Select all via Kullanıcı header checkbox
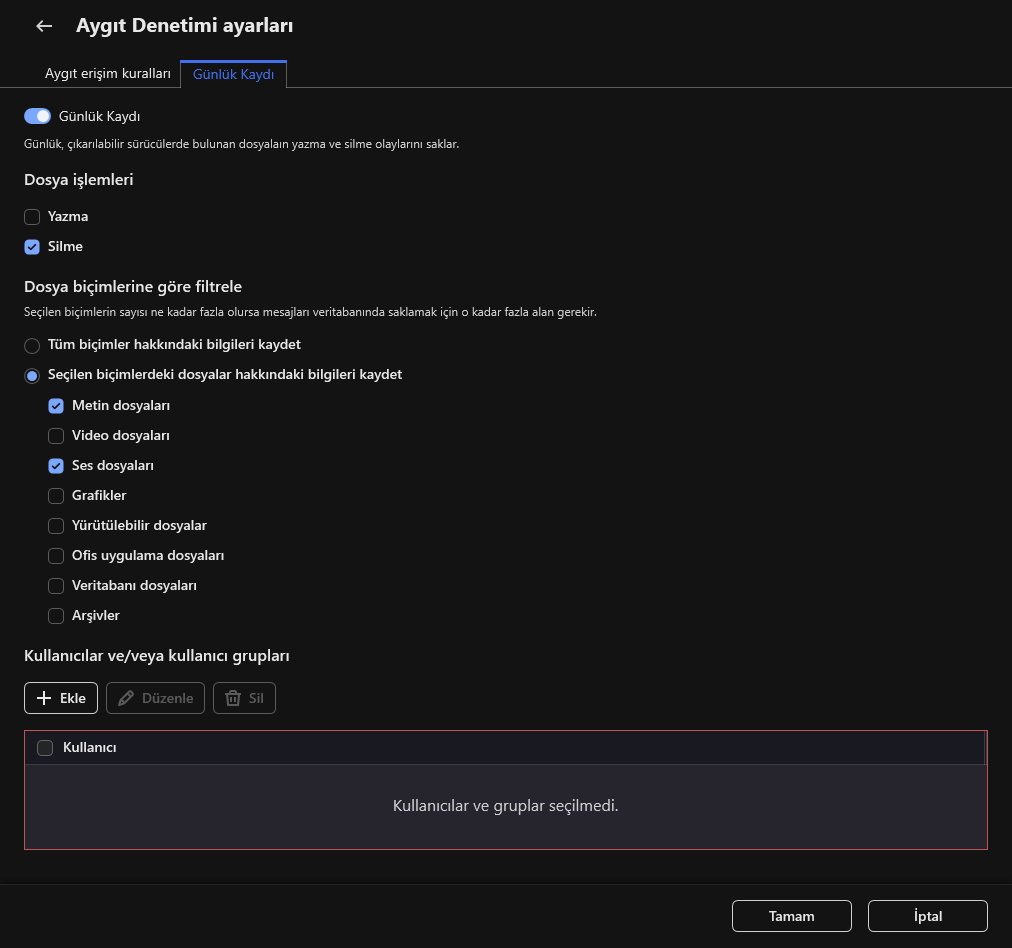Screen dimensions: 1012x948 (x=45, y=748)
